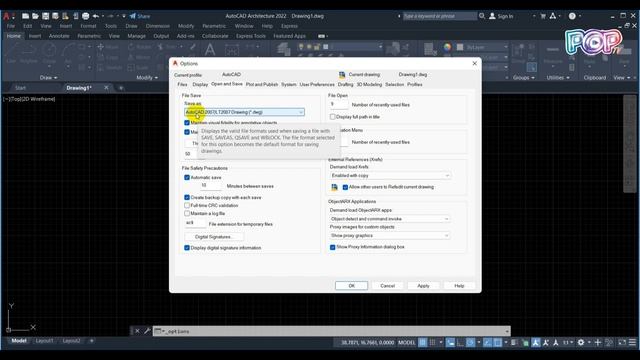640x360 pixels.
Task: Click the OK button in Options dialog
Action: point(351,286)
